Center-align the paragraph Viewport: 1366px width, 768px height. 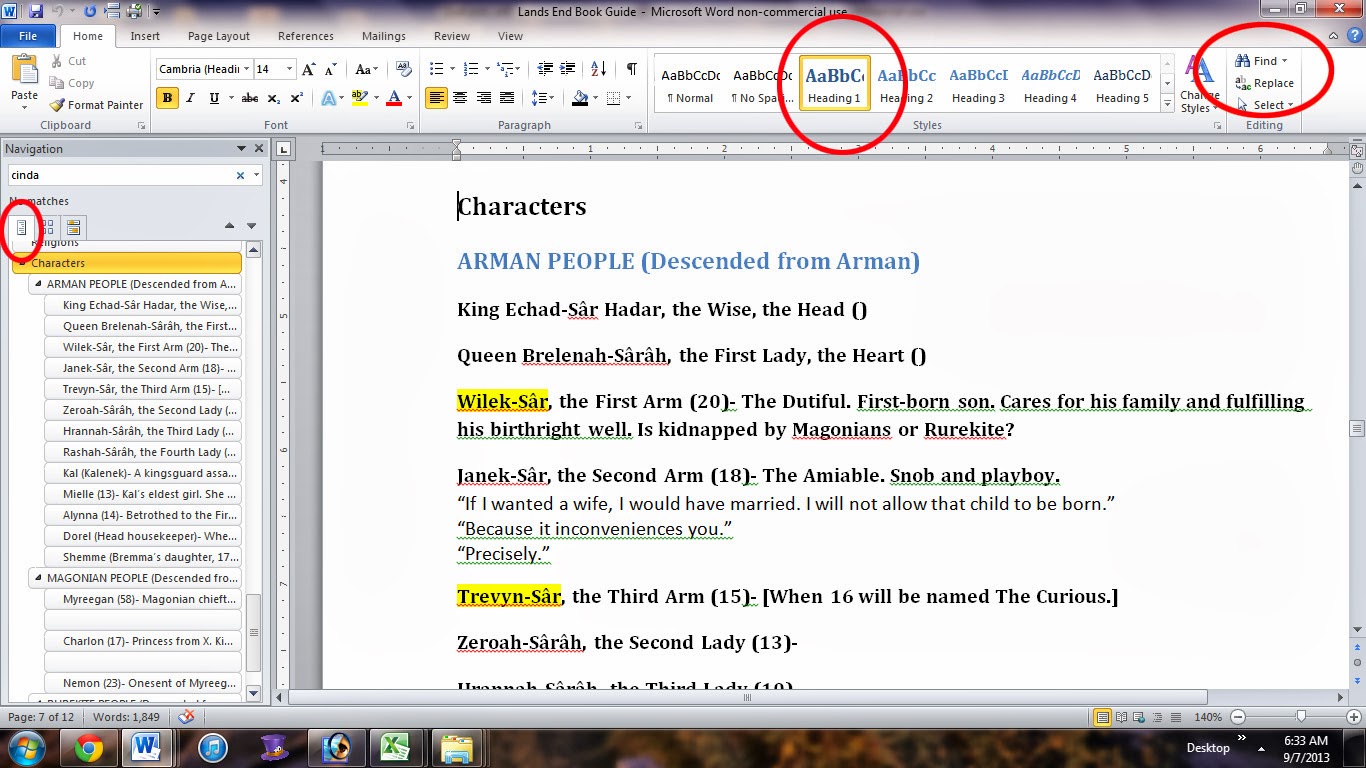click(460, 98)
